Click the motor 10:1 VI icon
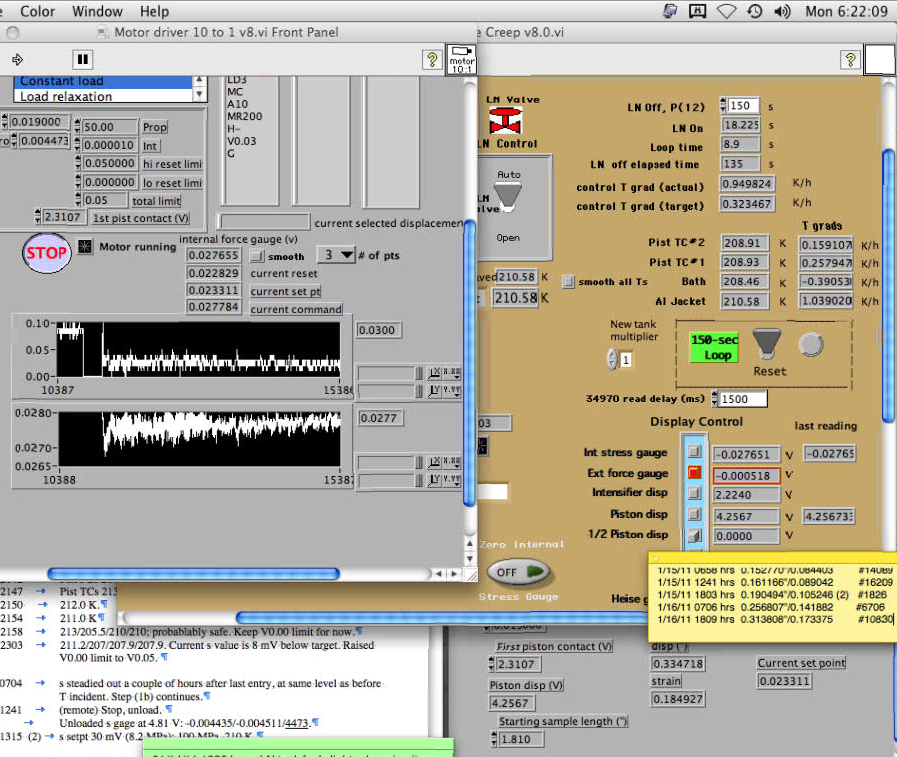Image resolution: width=897 pixels, height=757 pixels. (x=461, y=58)
